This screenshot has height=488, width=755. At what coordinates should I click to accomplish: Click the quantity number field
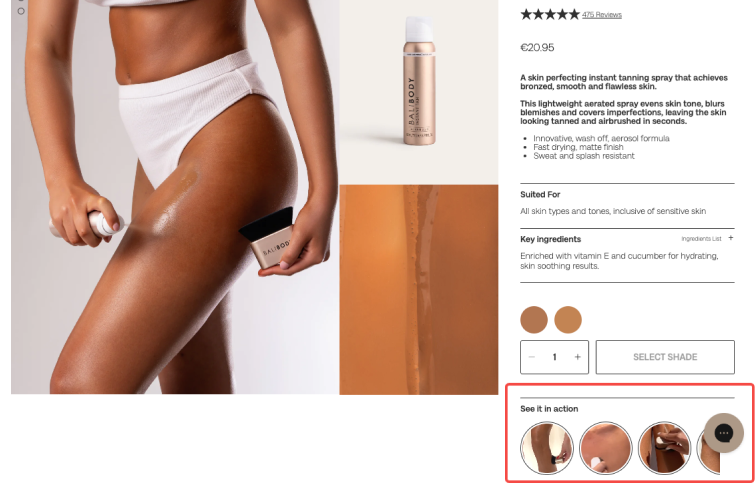(x=554, y=357)
